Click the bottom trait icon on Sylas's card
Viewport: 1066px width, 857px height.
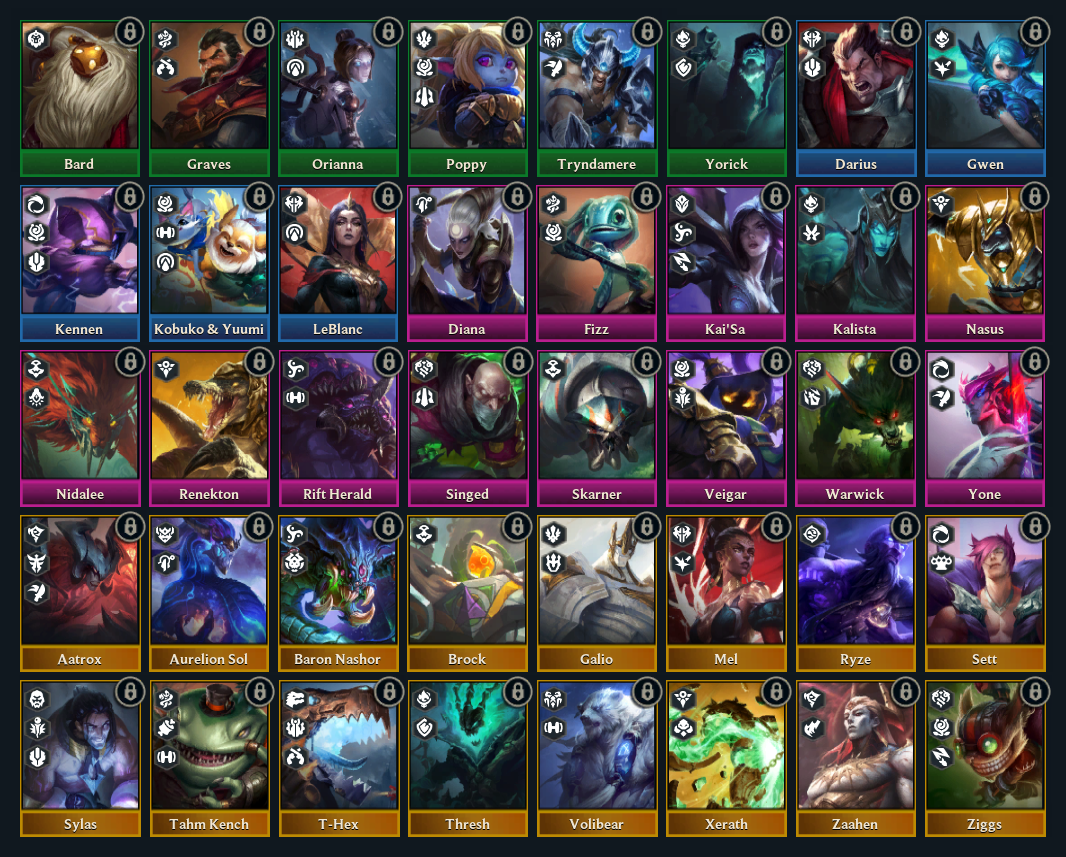point(37,757)
